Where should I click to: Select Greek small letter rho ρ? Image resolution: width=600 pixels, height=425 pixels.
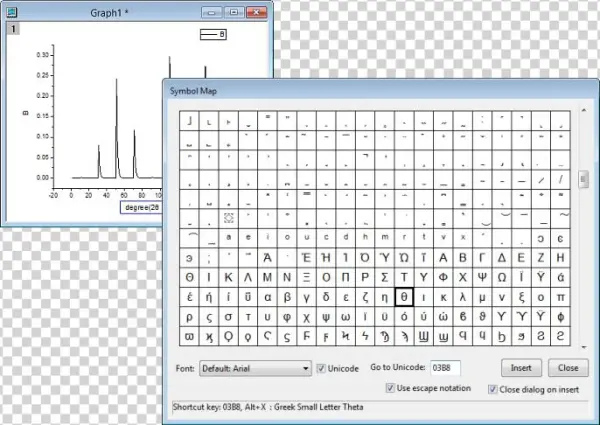click(189, 317)
